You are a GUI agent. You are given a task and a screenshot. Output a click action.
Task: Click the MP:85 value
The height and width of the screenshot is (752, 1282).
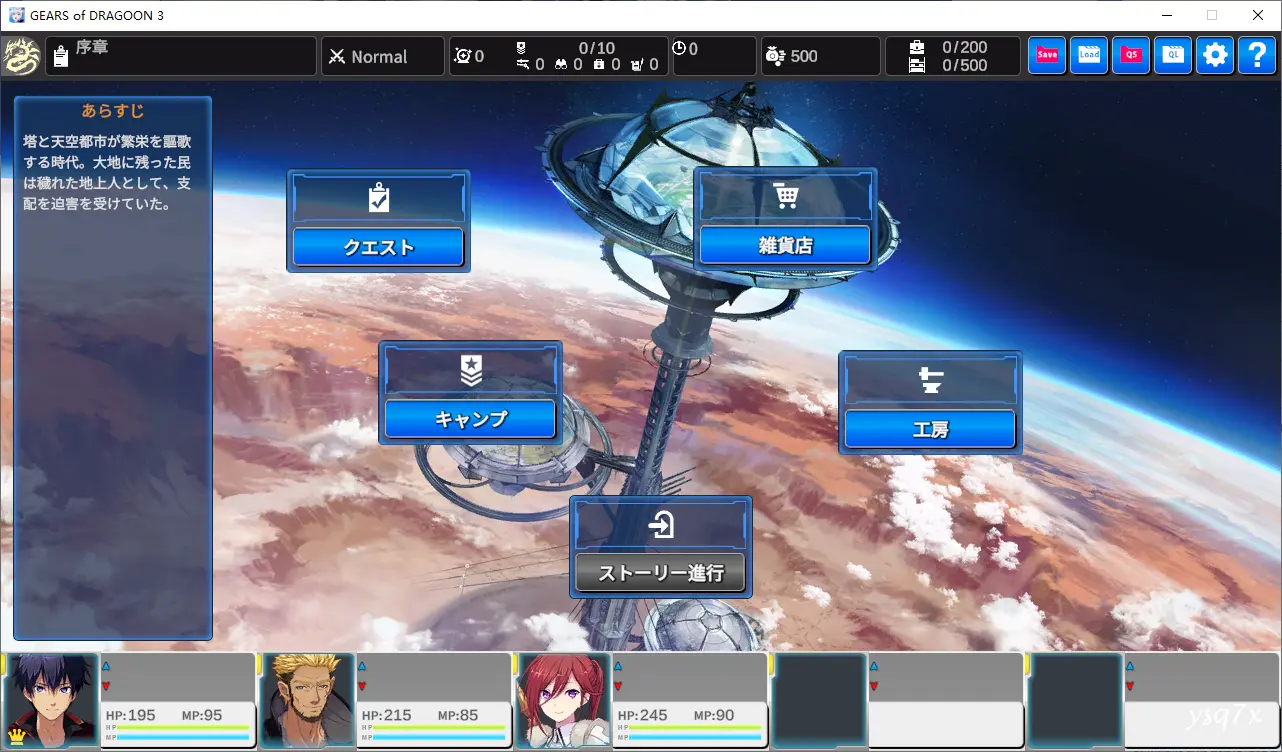[x=458, y=716]
